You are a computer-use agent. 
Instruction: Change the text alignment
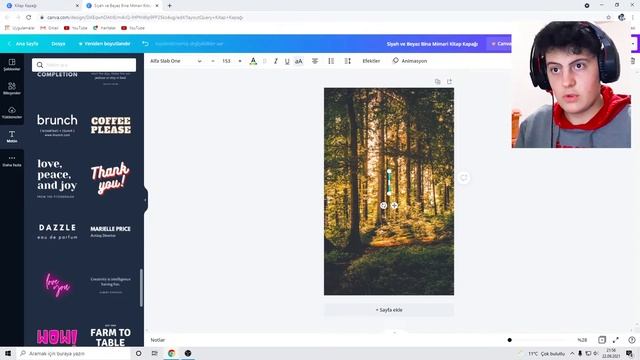tap(315, 61)
